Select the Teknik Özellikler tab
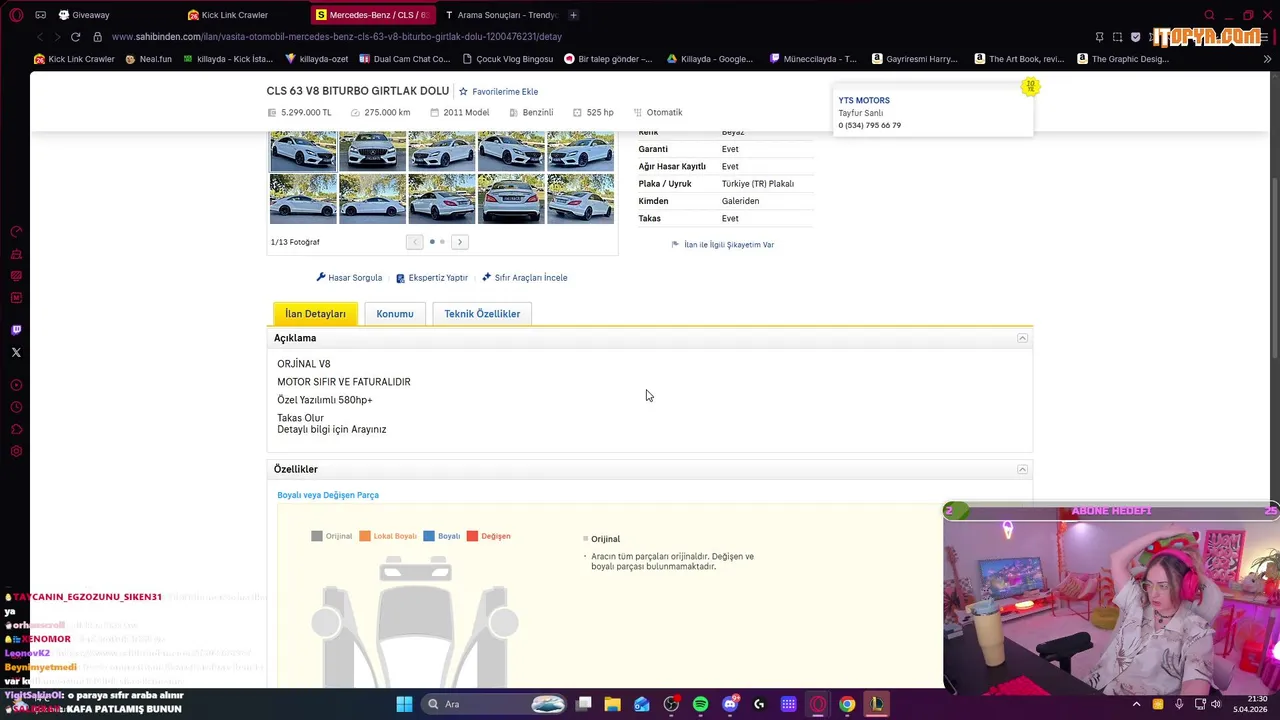 [x=482, y=314]
